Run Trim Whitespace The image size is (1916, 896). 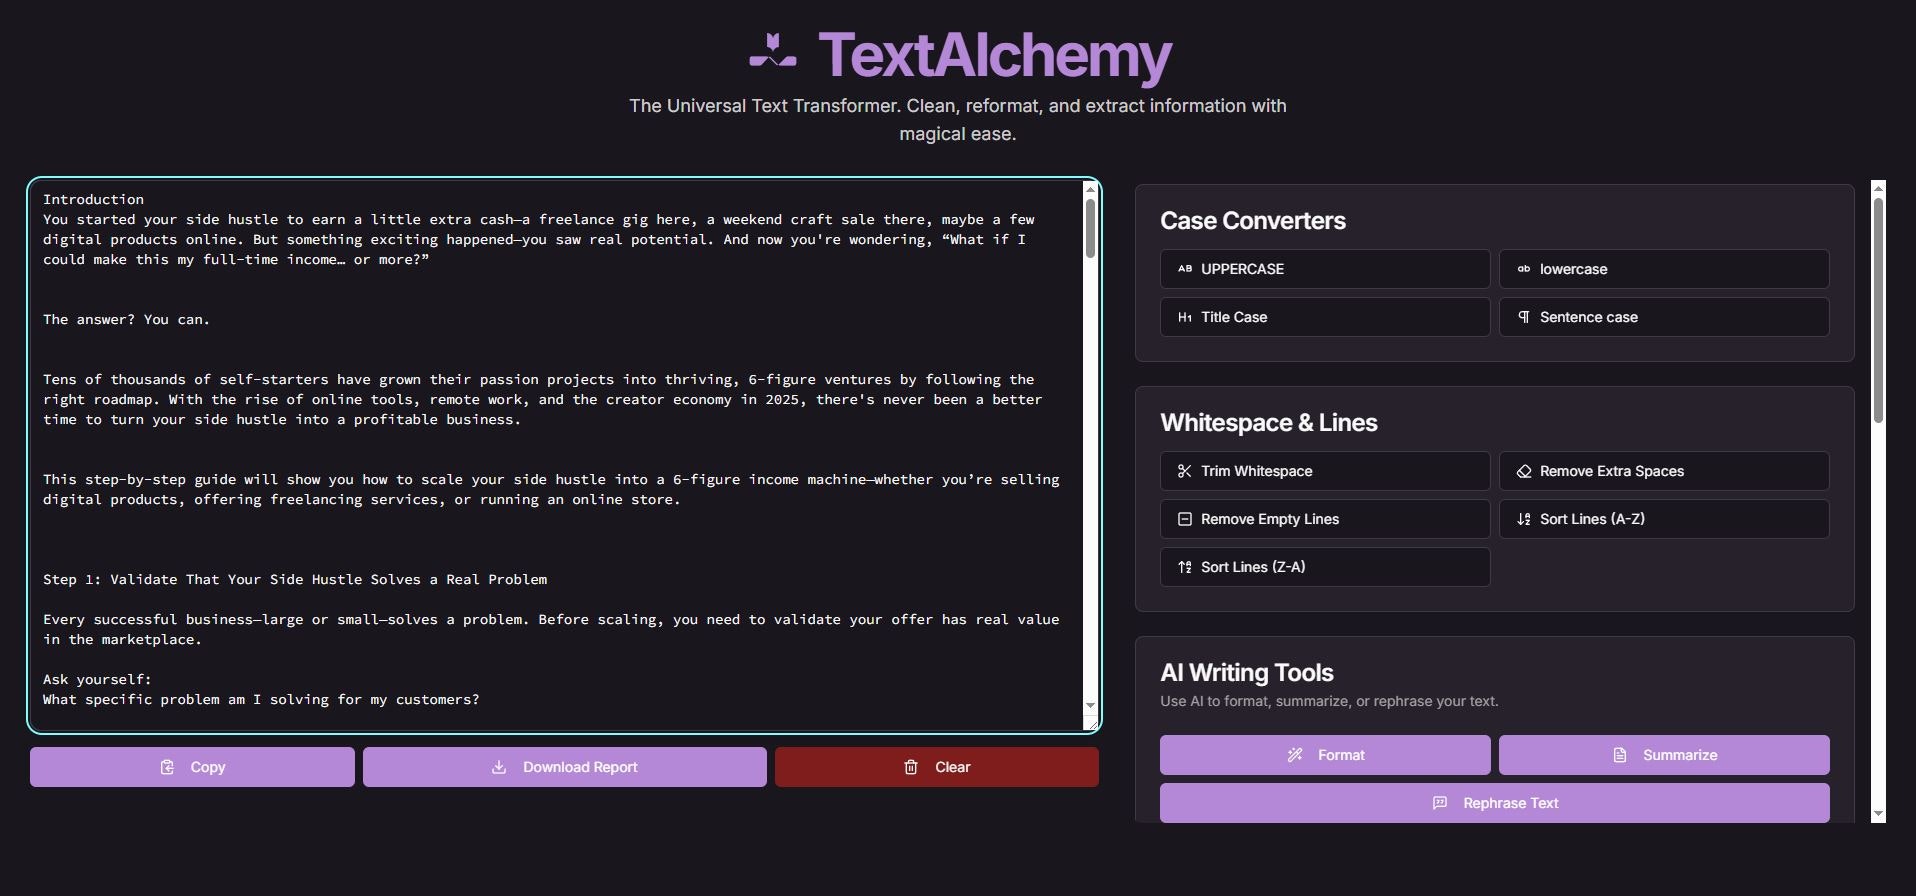[1325, 471]
